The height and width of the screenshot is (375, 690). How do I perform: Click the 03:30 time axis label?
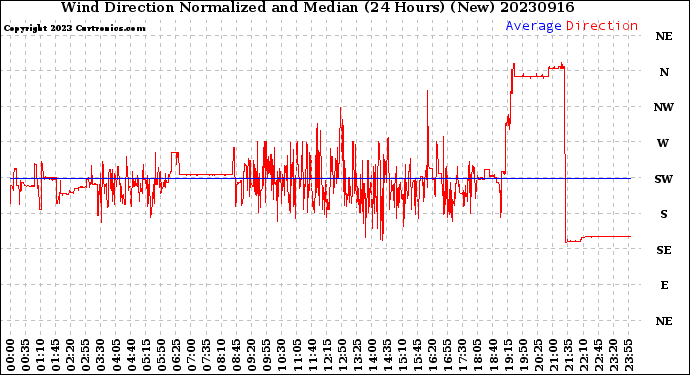[x=101, y=355]
